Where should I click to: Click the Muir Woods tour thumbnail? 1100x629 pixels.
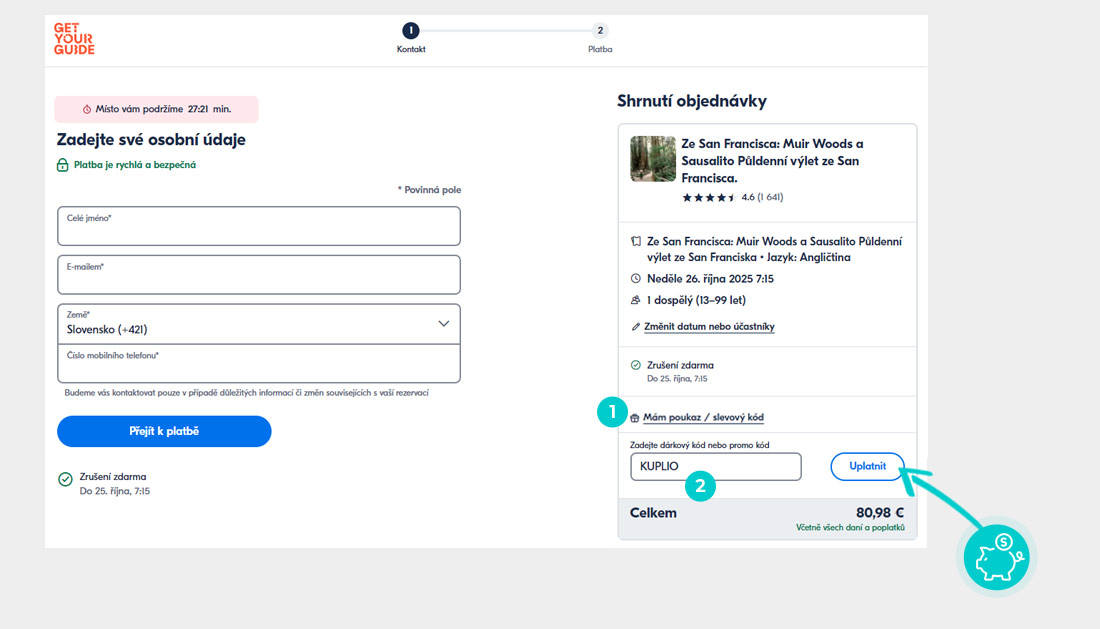(x=652, y=158)
